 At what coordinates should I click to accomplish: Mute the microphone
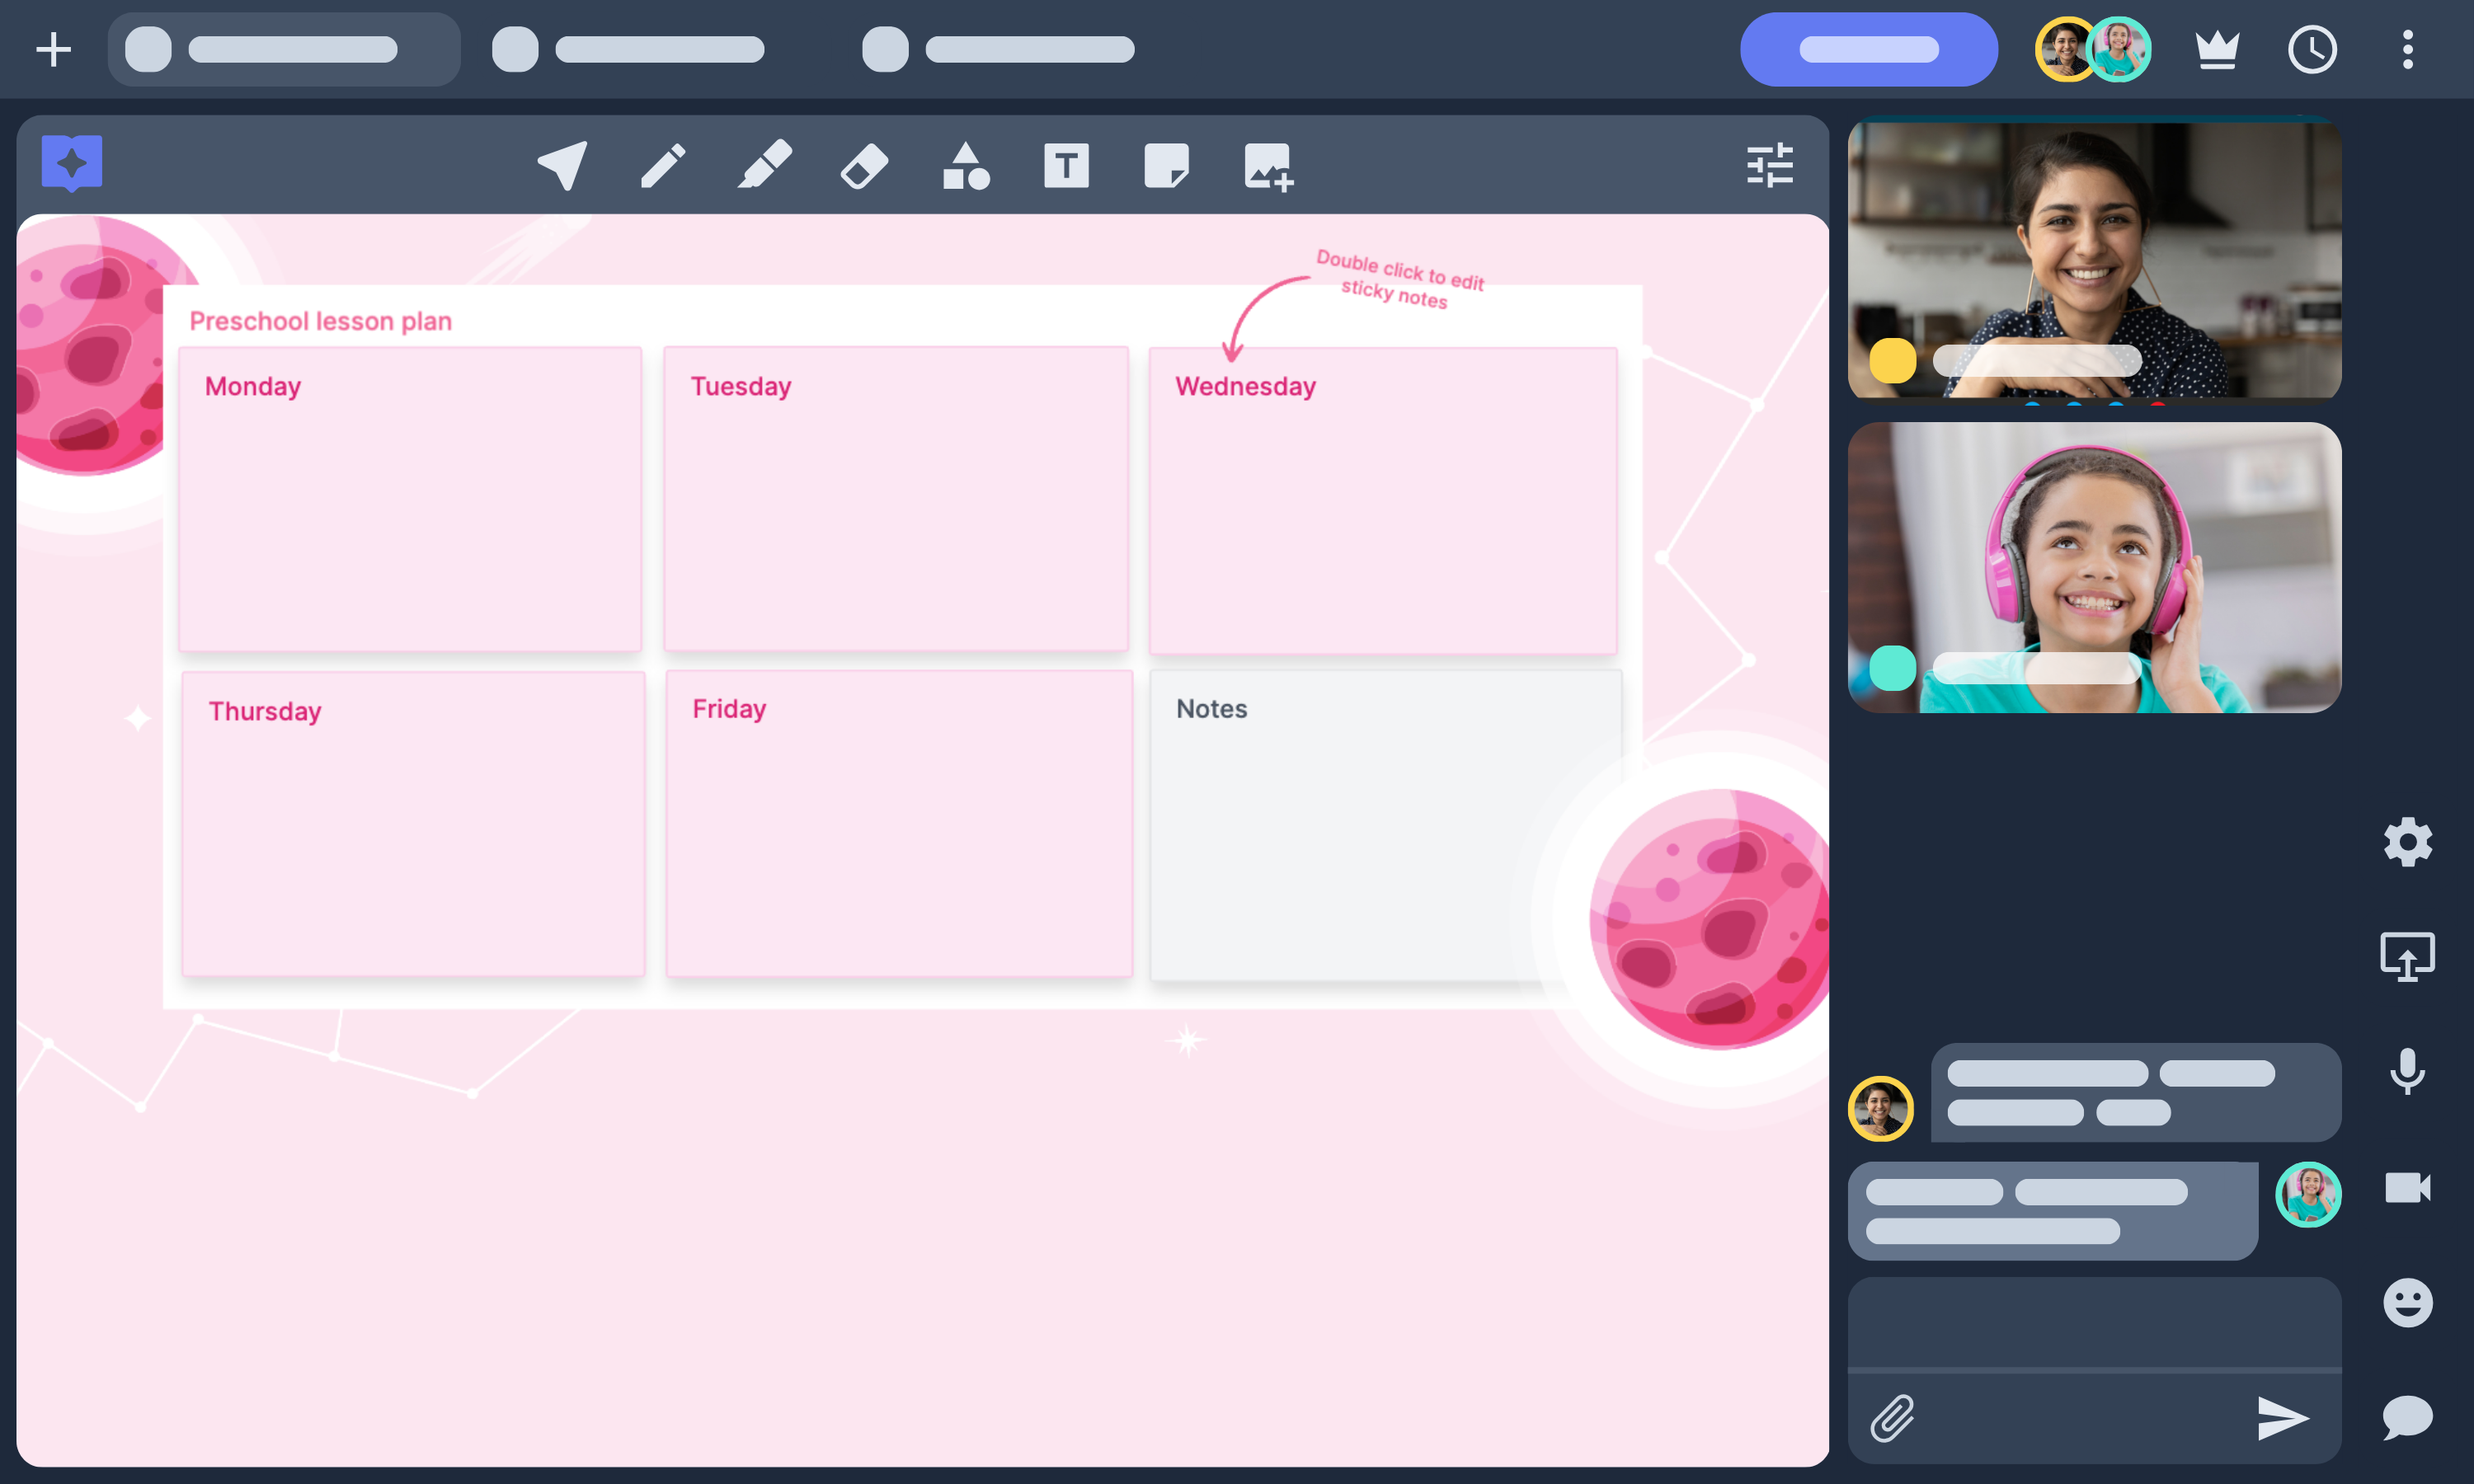point(2408,1072)
